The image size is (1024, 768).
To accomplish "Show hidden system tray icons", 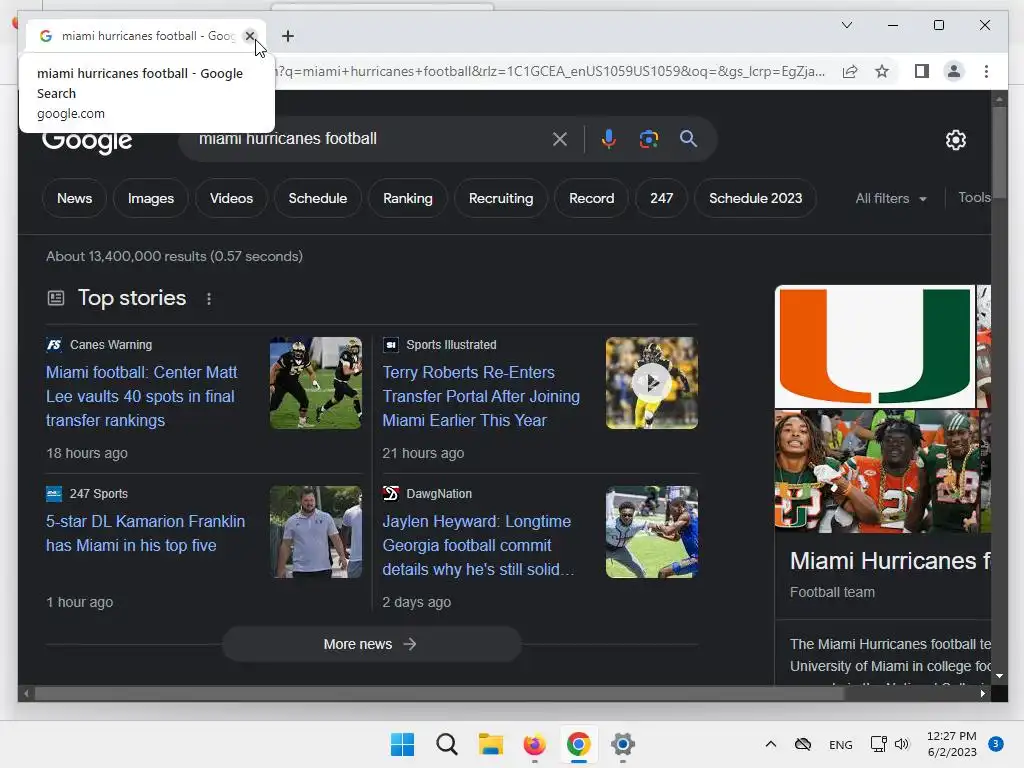I will click(771, 744).
